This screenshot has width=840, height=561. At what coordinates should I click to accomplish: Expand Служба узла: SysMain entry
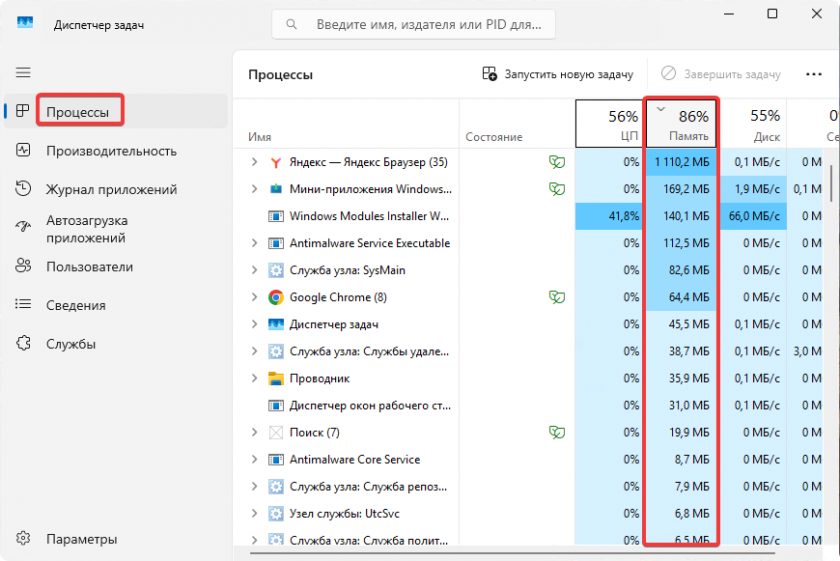pos(254,270)
